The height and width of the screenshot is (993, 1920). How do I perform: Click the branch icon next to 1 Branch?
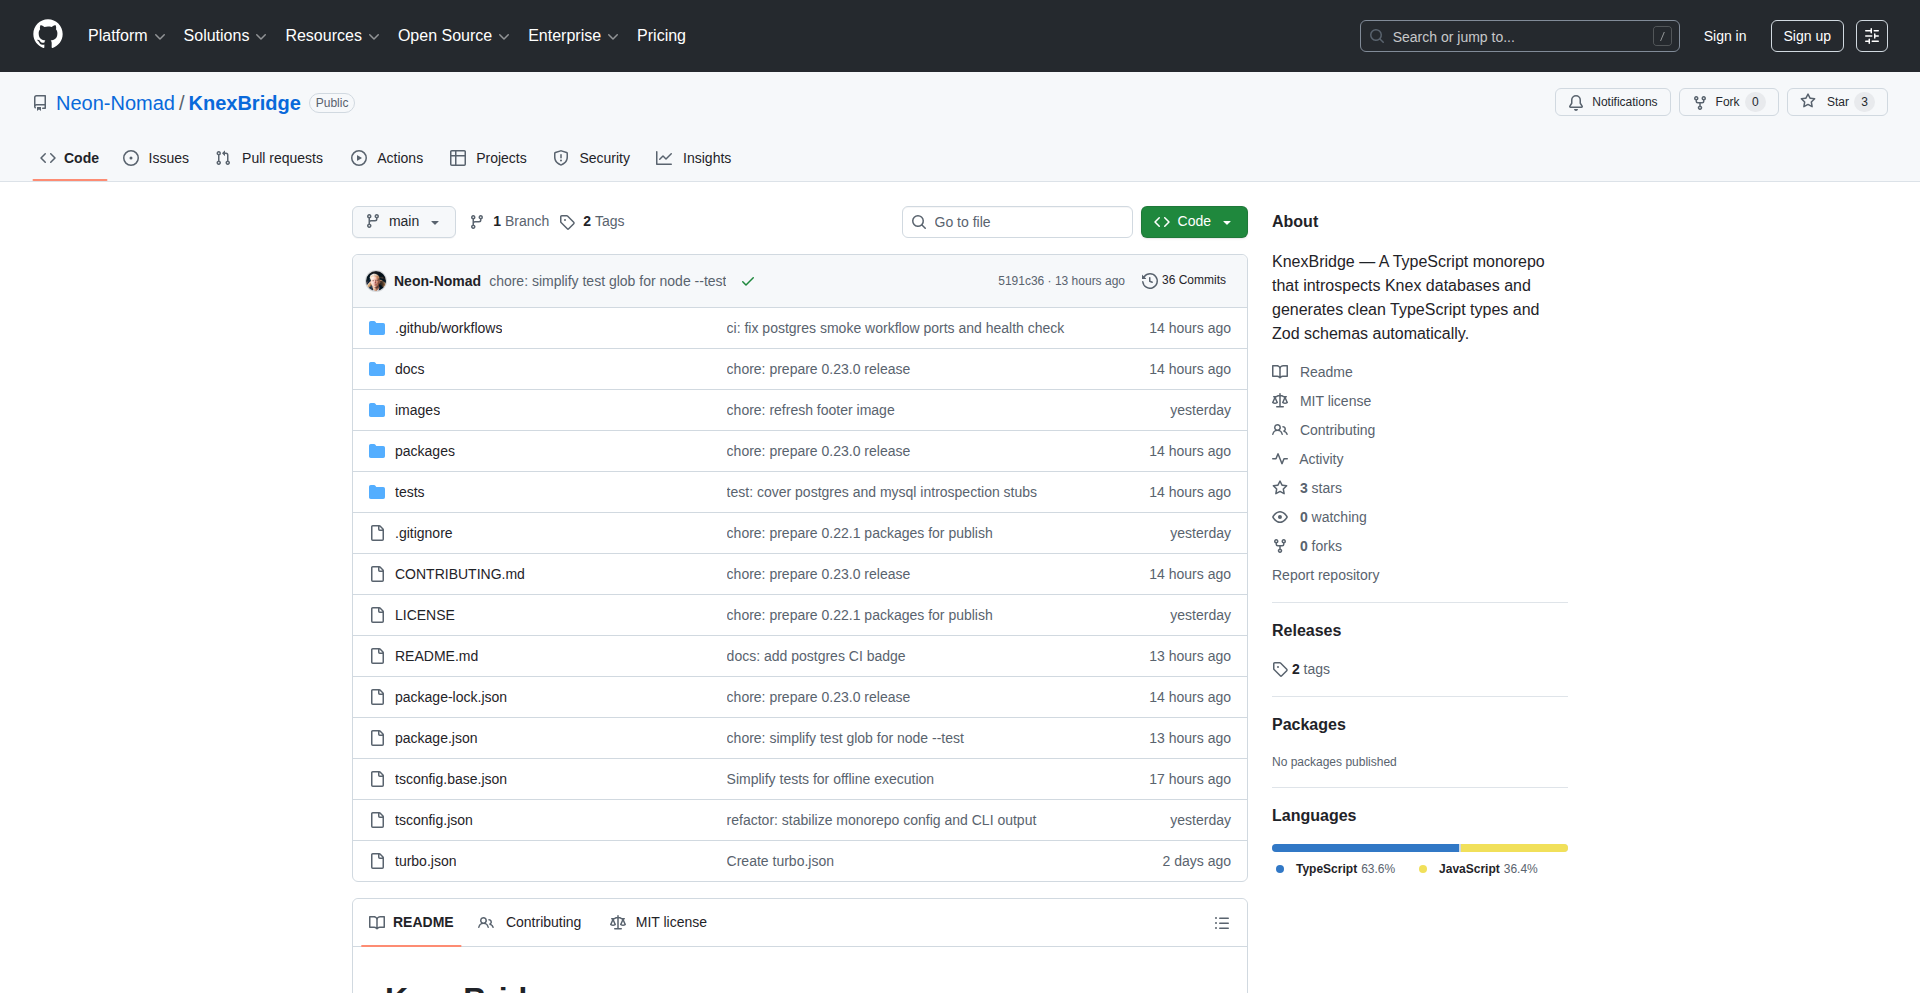tap(476, 221)
